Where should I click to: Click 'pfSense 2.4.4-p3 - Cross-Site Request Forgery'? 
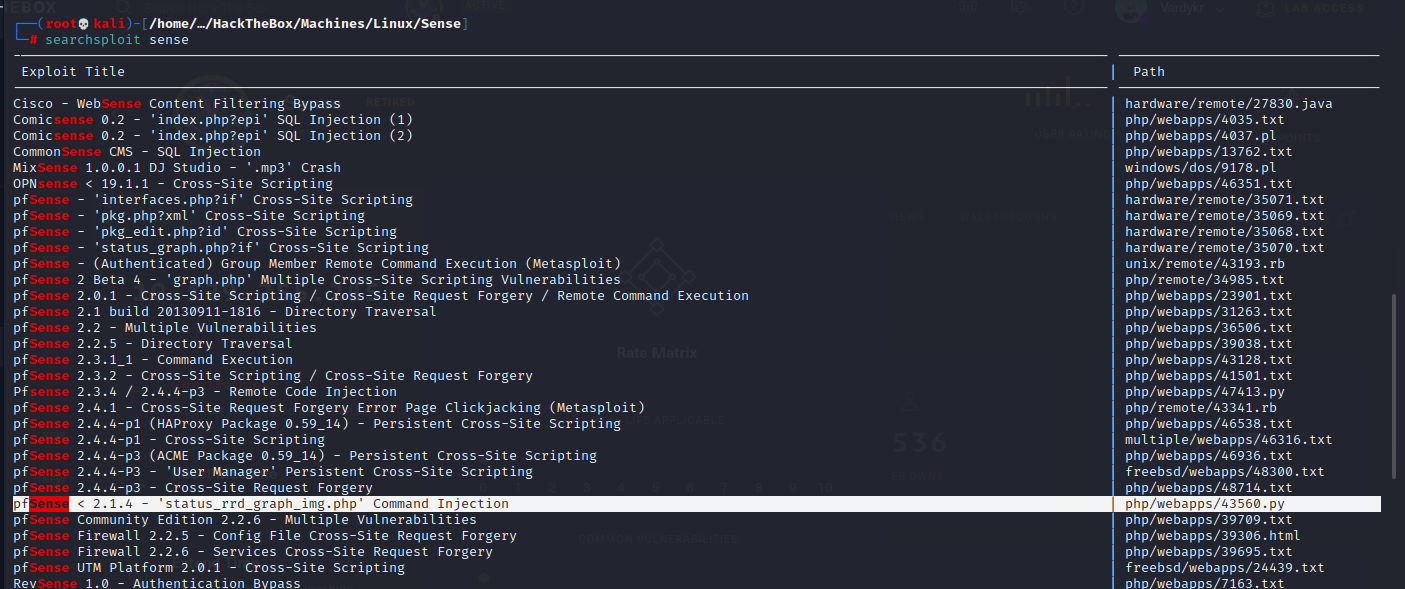click(193, 488)
